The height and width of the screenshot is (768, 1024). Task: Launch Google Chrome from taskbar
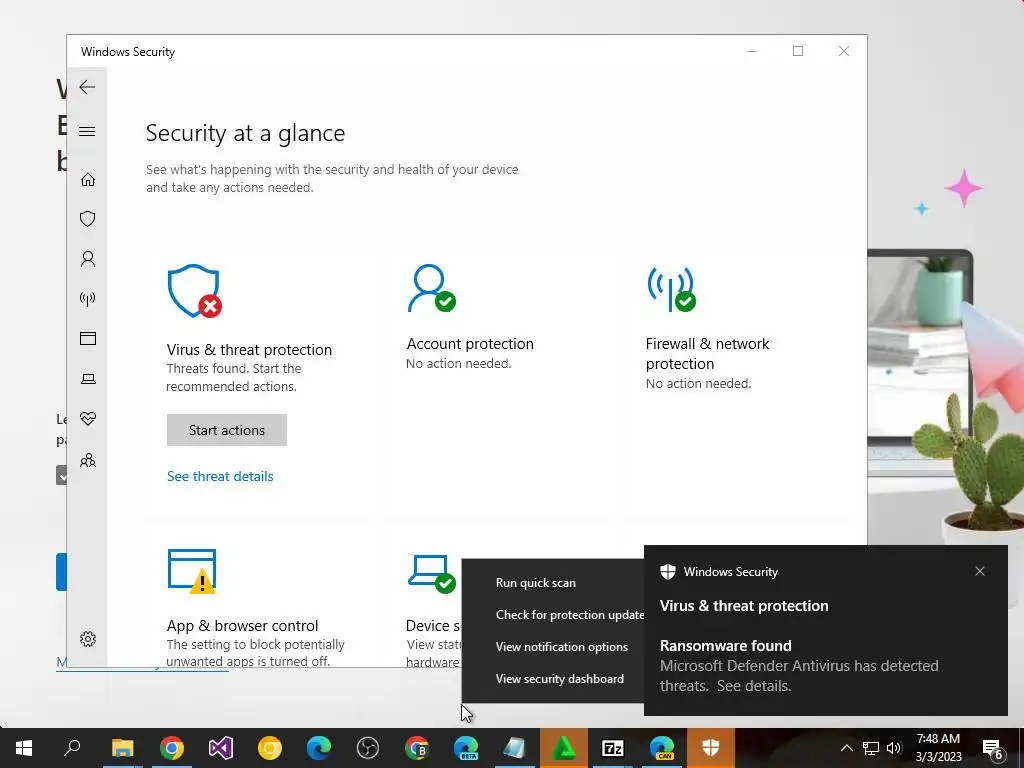[172, 748]
